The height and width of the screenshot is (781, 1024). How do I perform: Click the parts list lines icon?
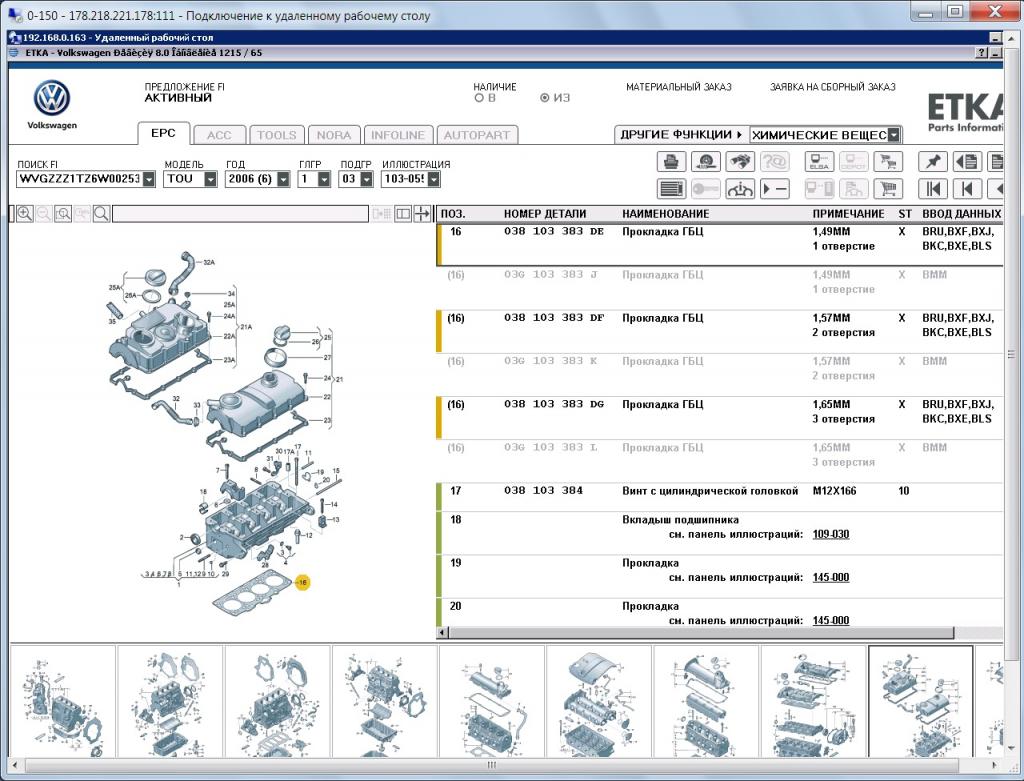coord(671,189)
